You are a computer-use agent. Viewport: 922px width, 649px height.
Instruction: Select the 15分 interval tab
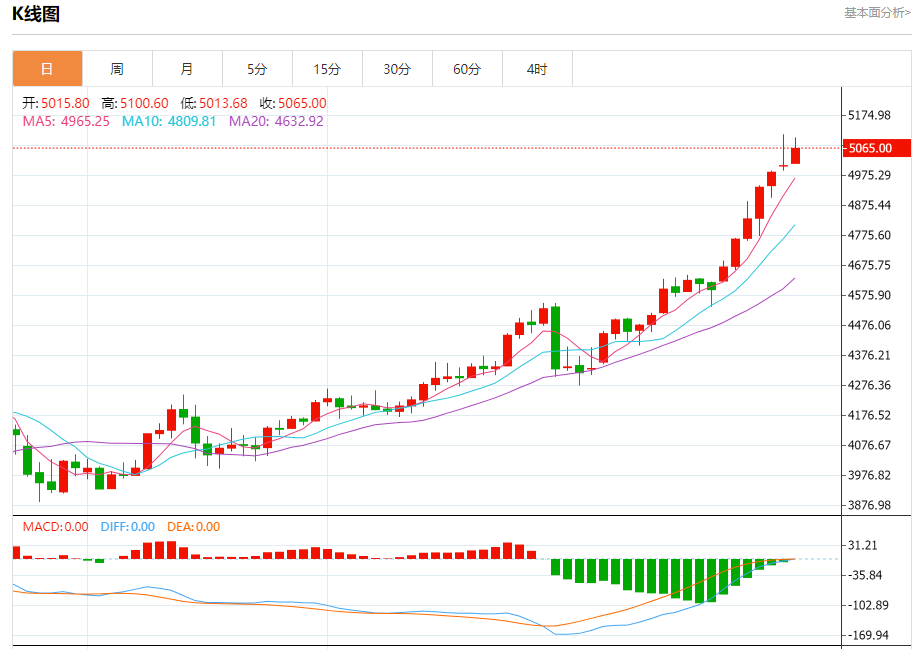327,69
